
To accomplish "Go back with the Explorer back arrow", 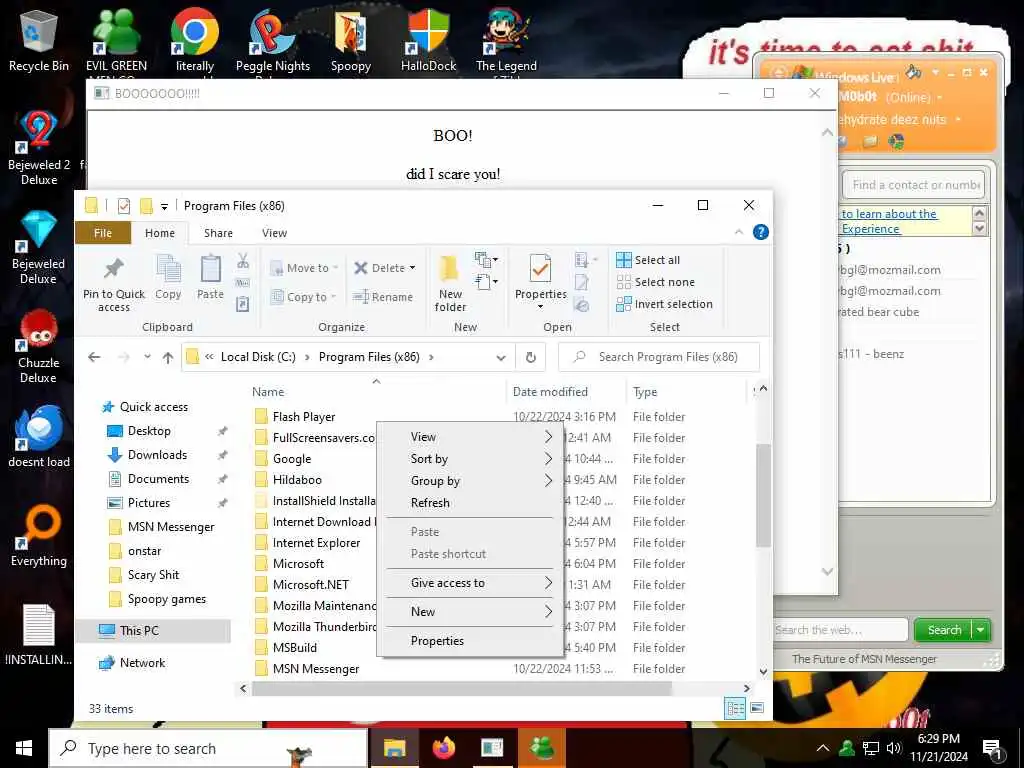I will point(94,357).
